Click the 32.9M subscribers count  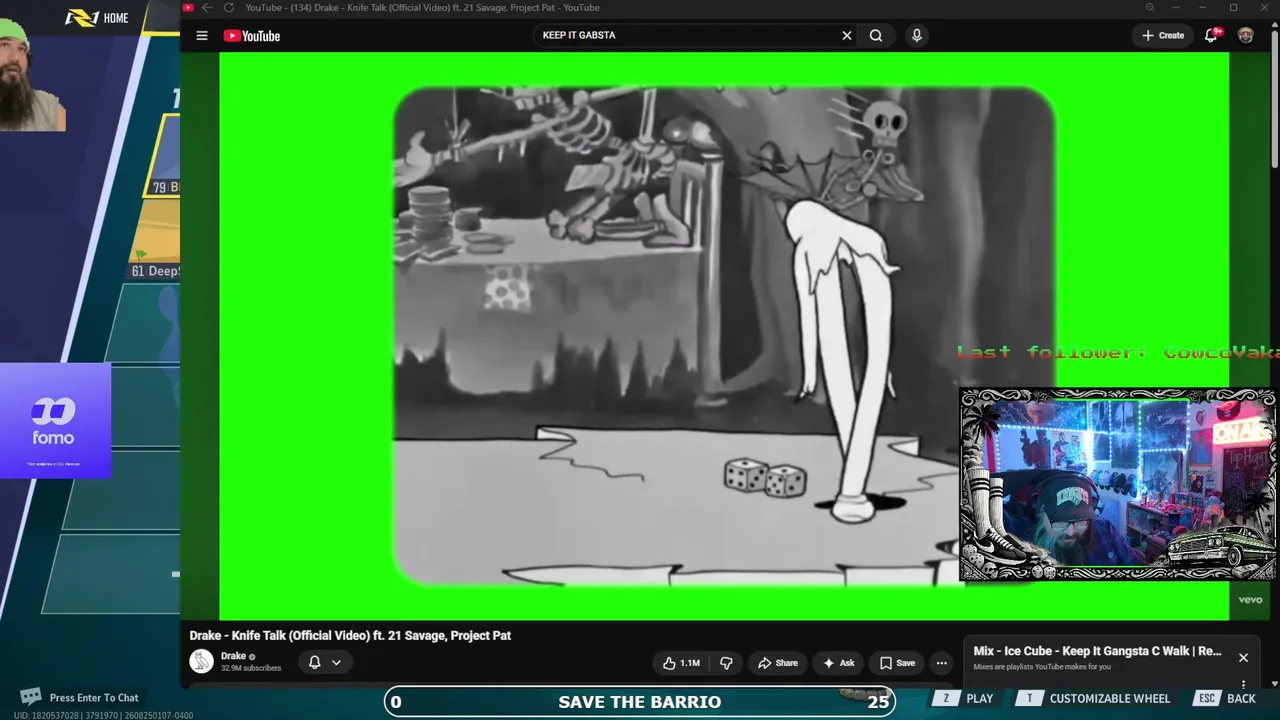tap(251, 668)
